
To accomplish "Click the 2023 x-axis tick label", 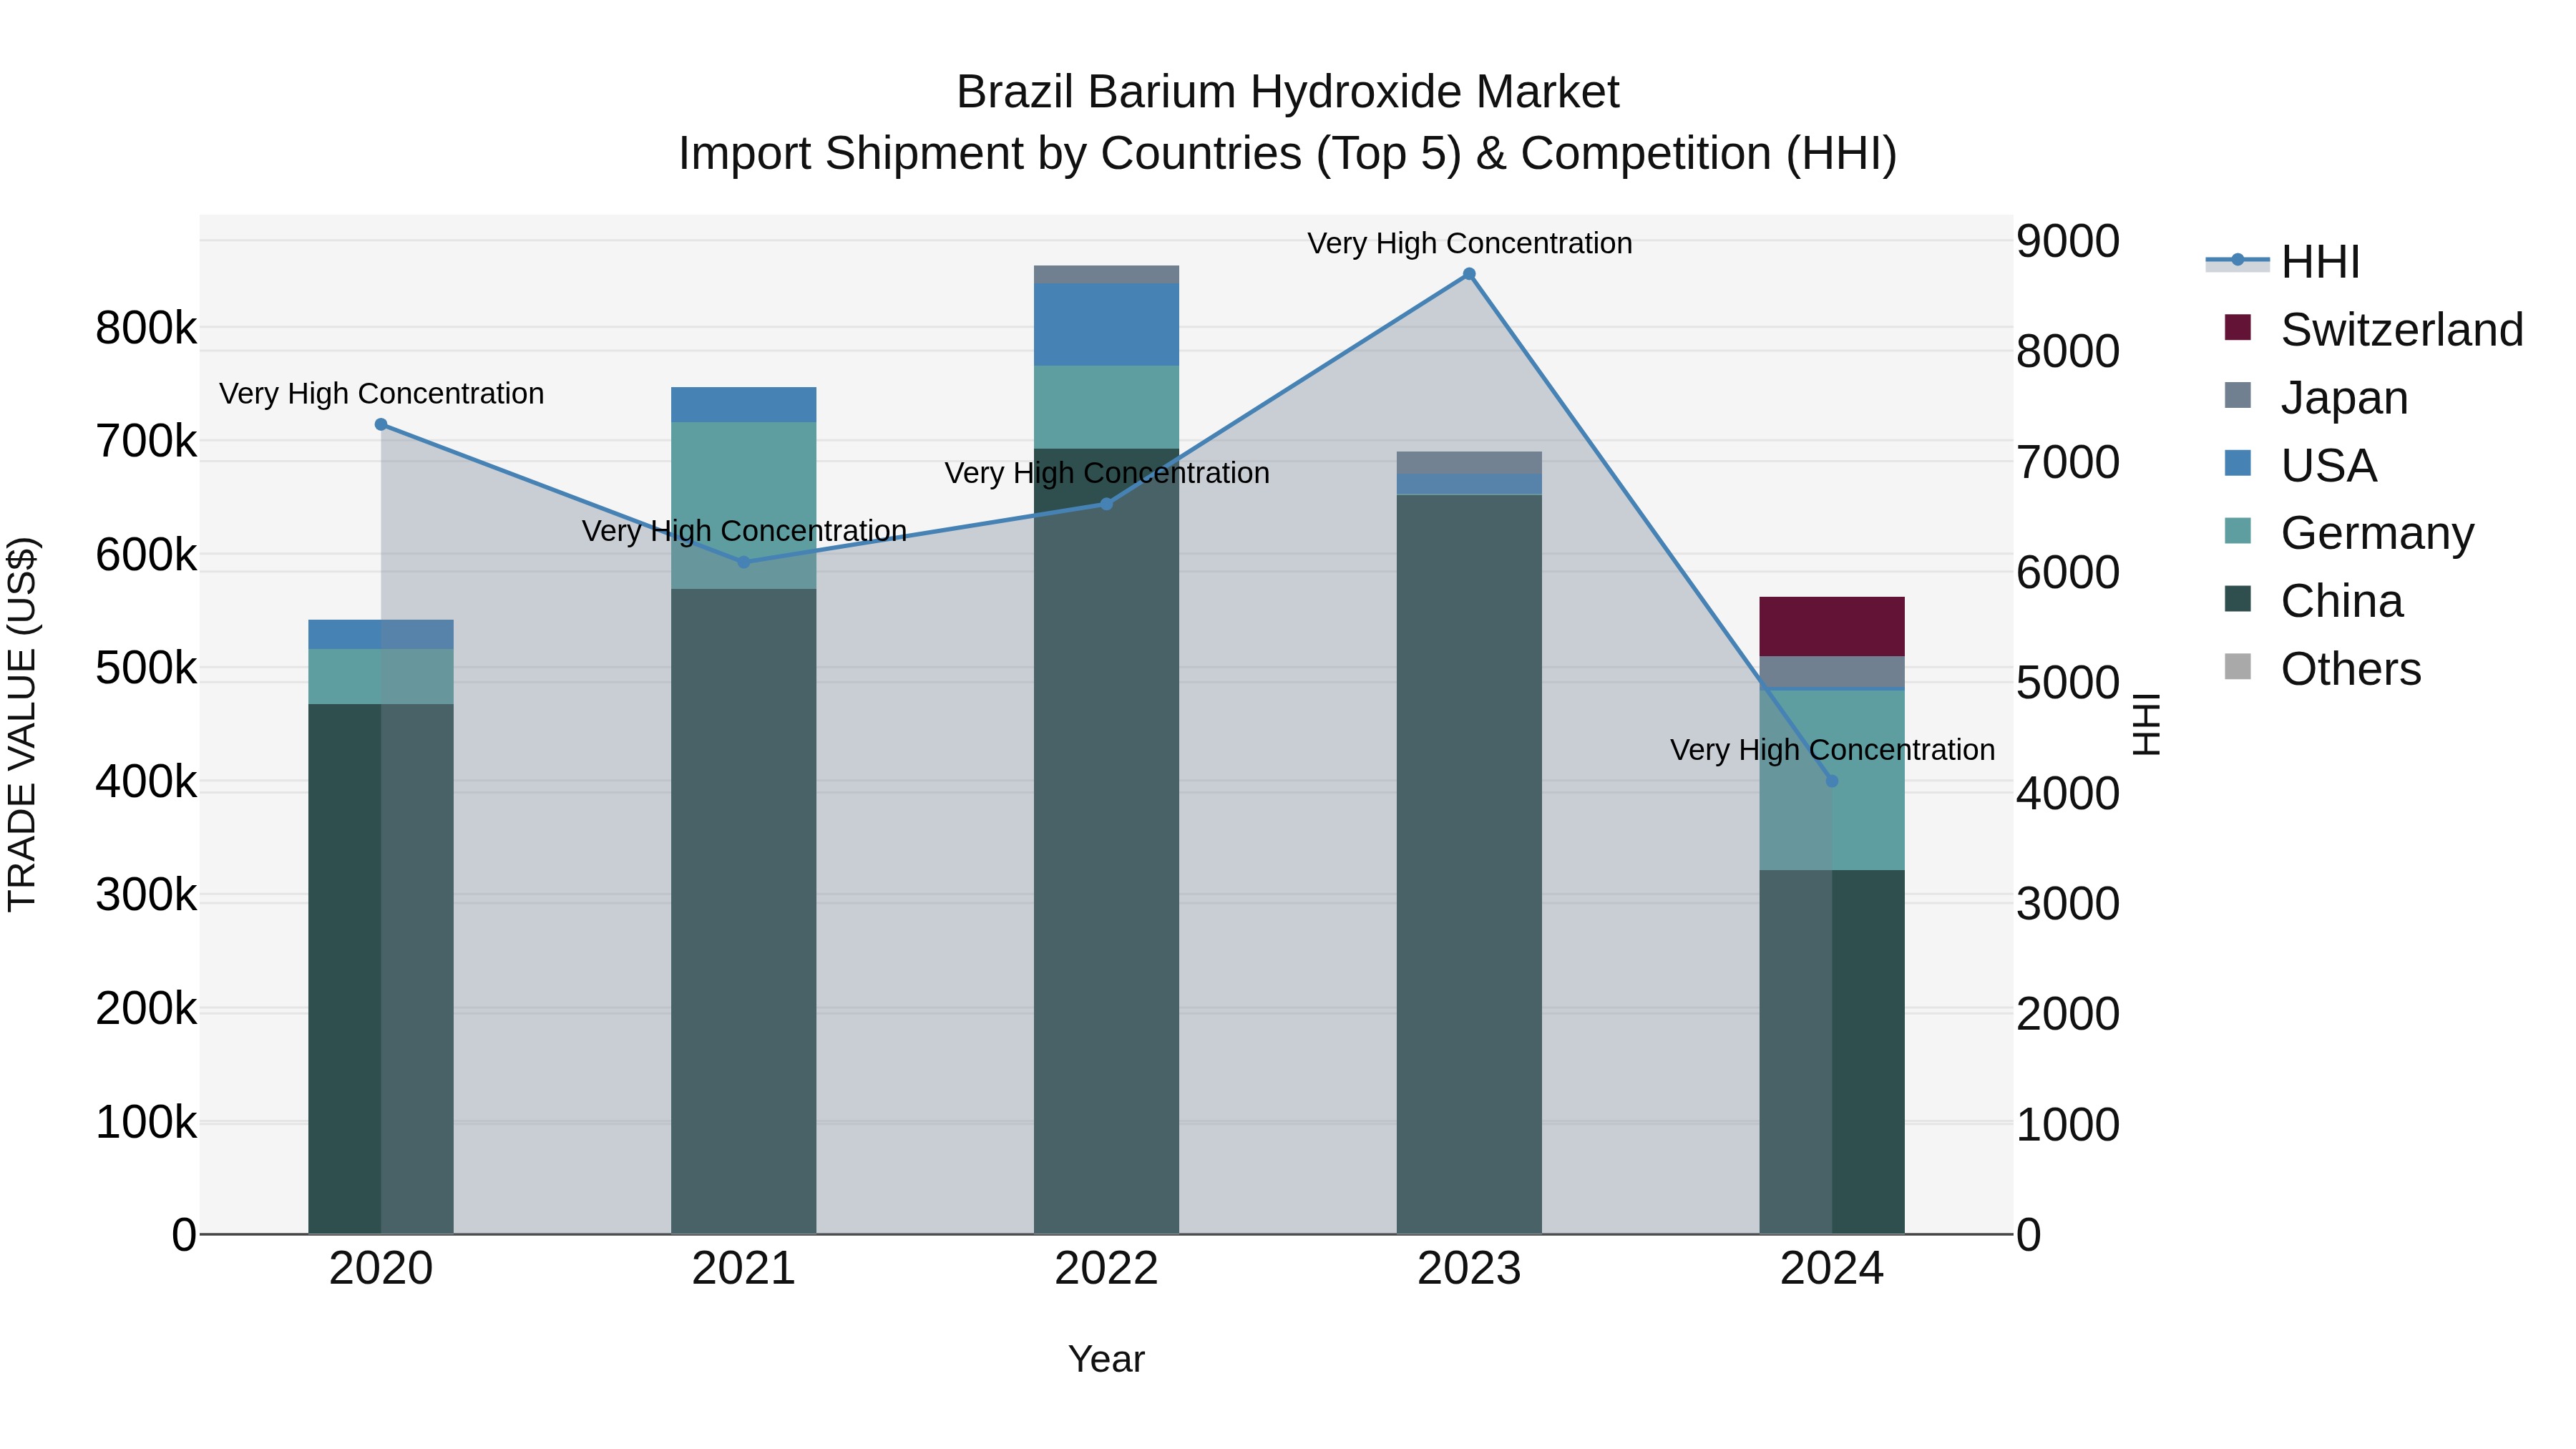I will (1469, 1269).
